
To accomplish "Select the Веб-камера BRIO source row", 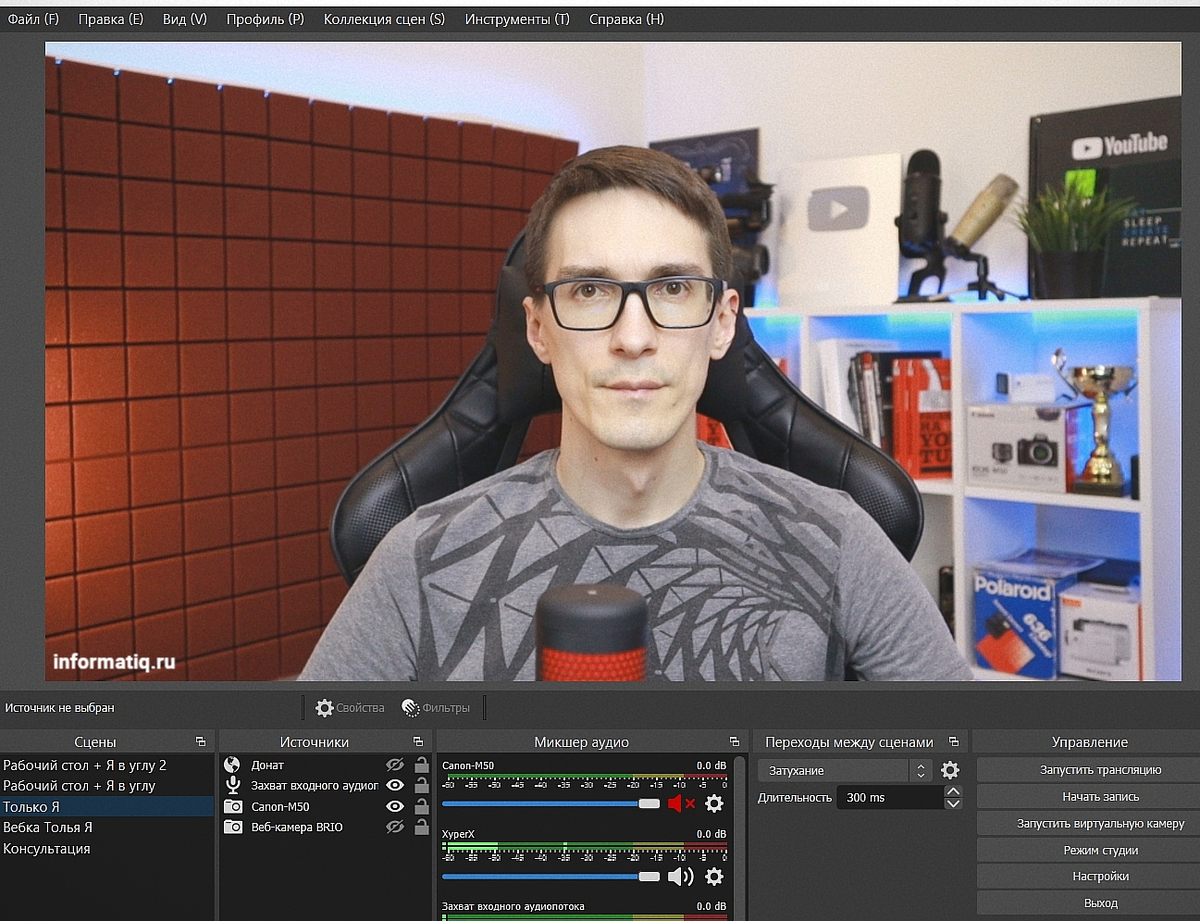I will [326, 827].
